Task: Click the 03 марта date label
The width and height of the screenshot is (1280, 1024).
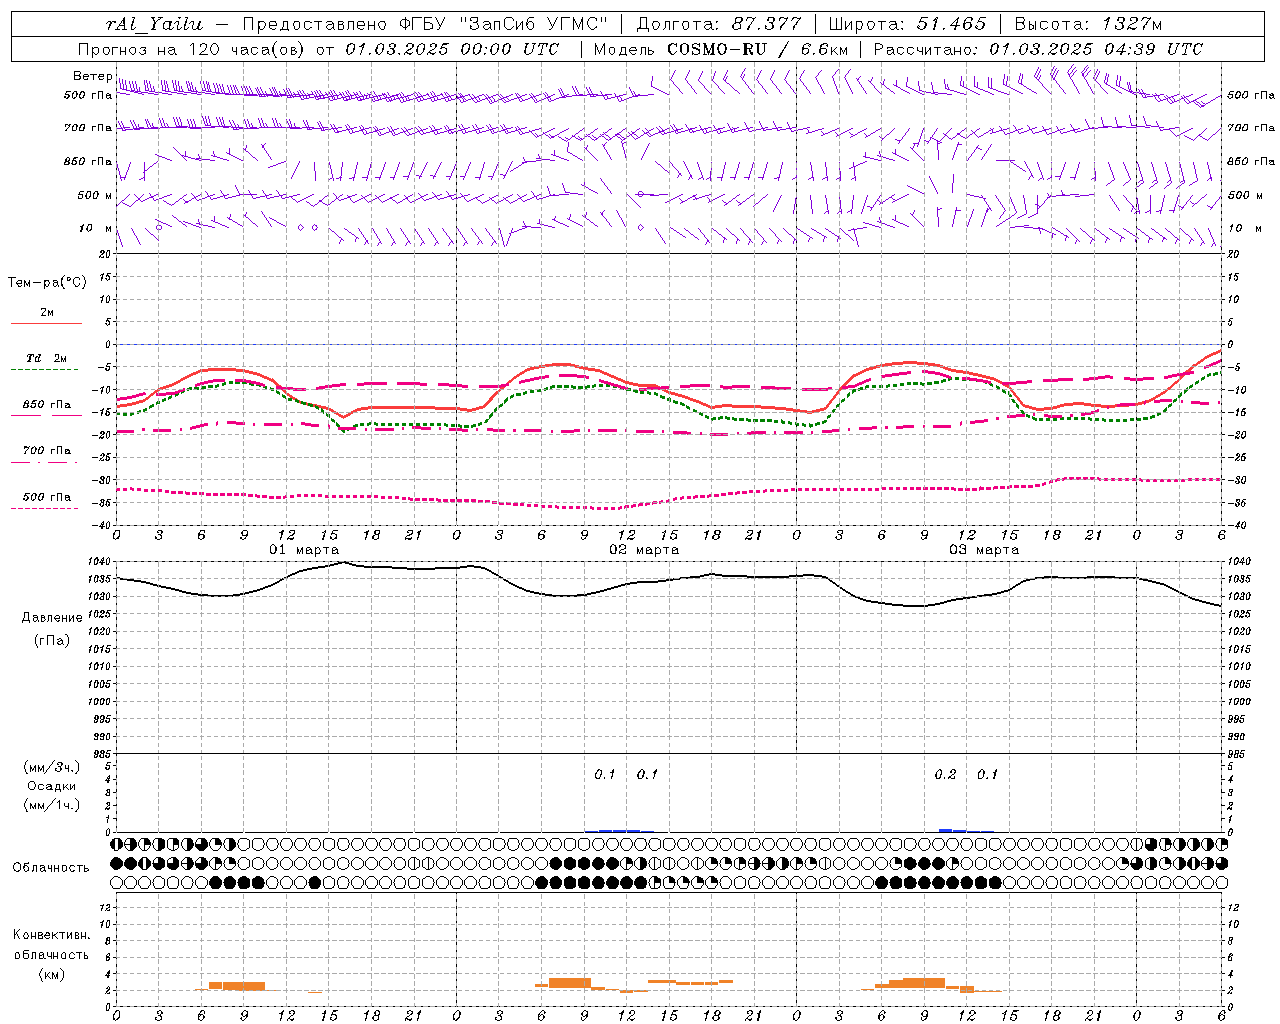Action: pos(984,550)
